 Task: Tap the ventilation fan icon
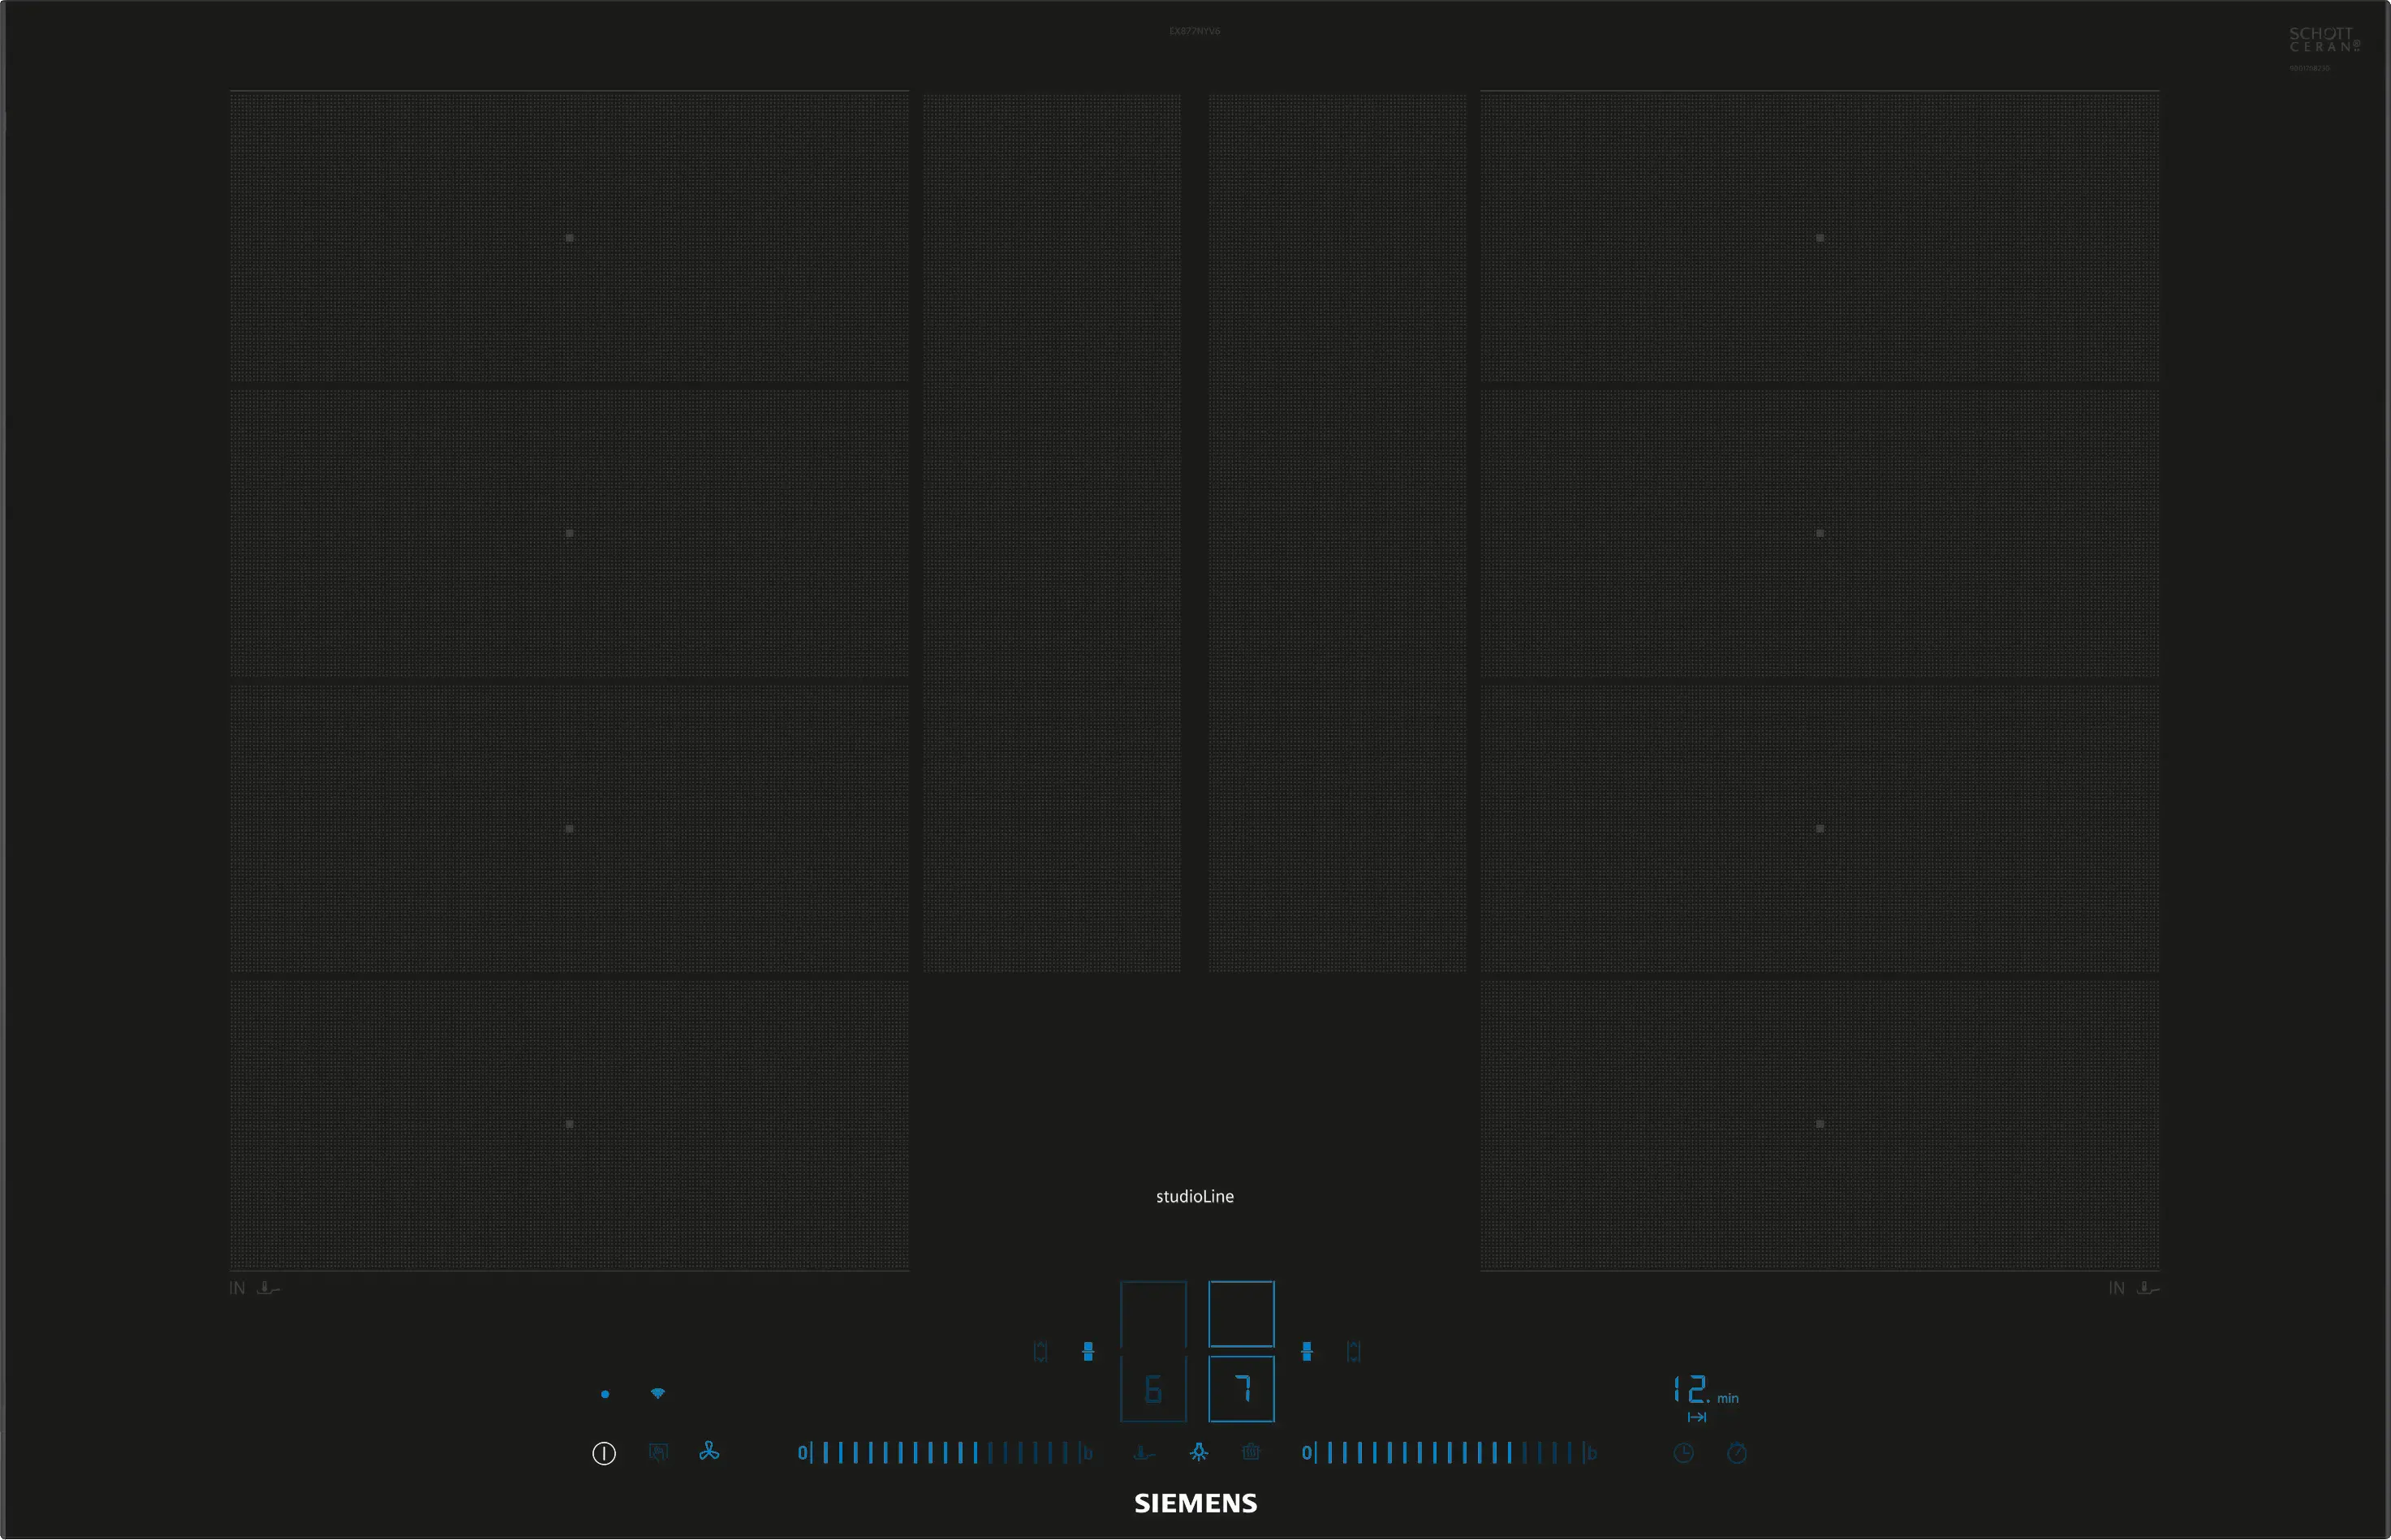[709, 1451]
